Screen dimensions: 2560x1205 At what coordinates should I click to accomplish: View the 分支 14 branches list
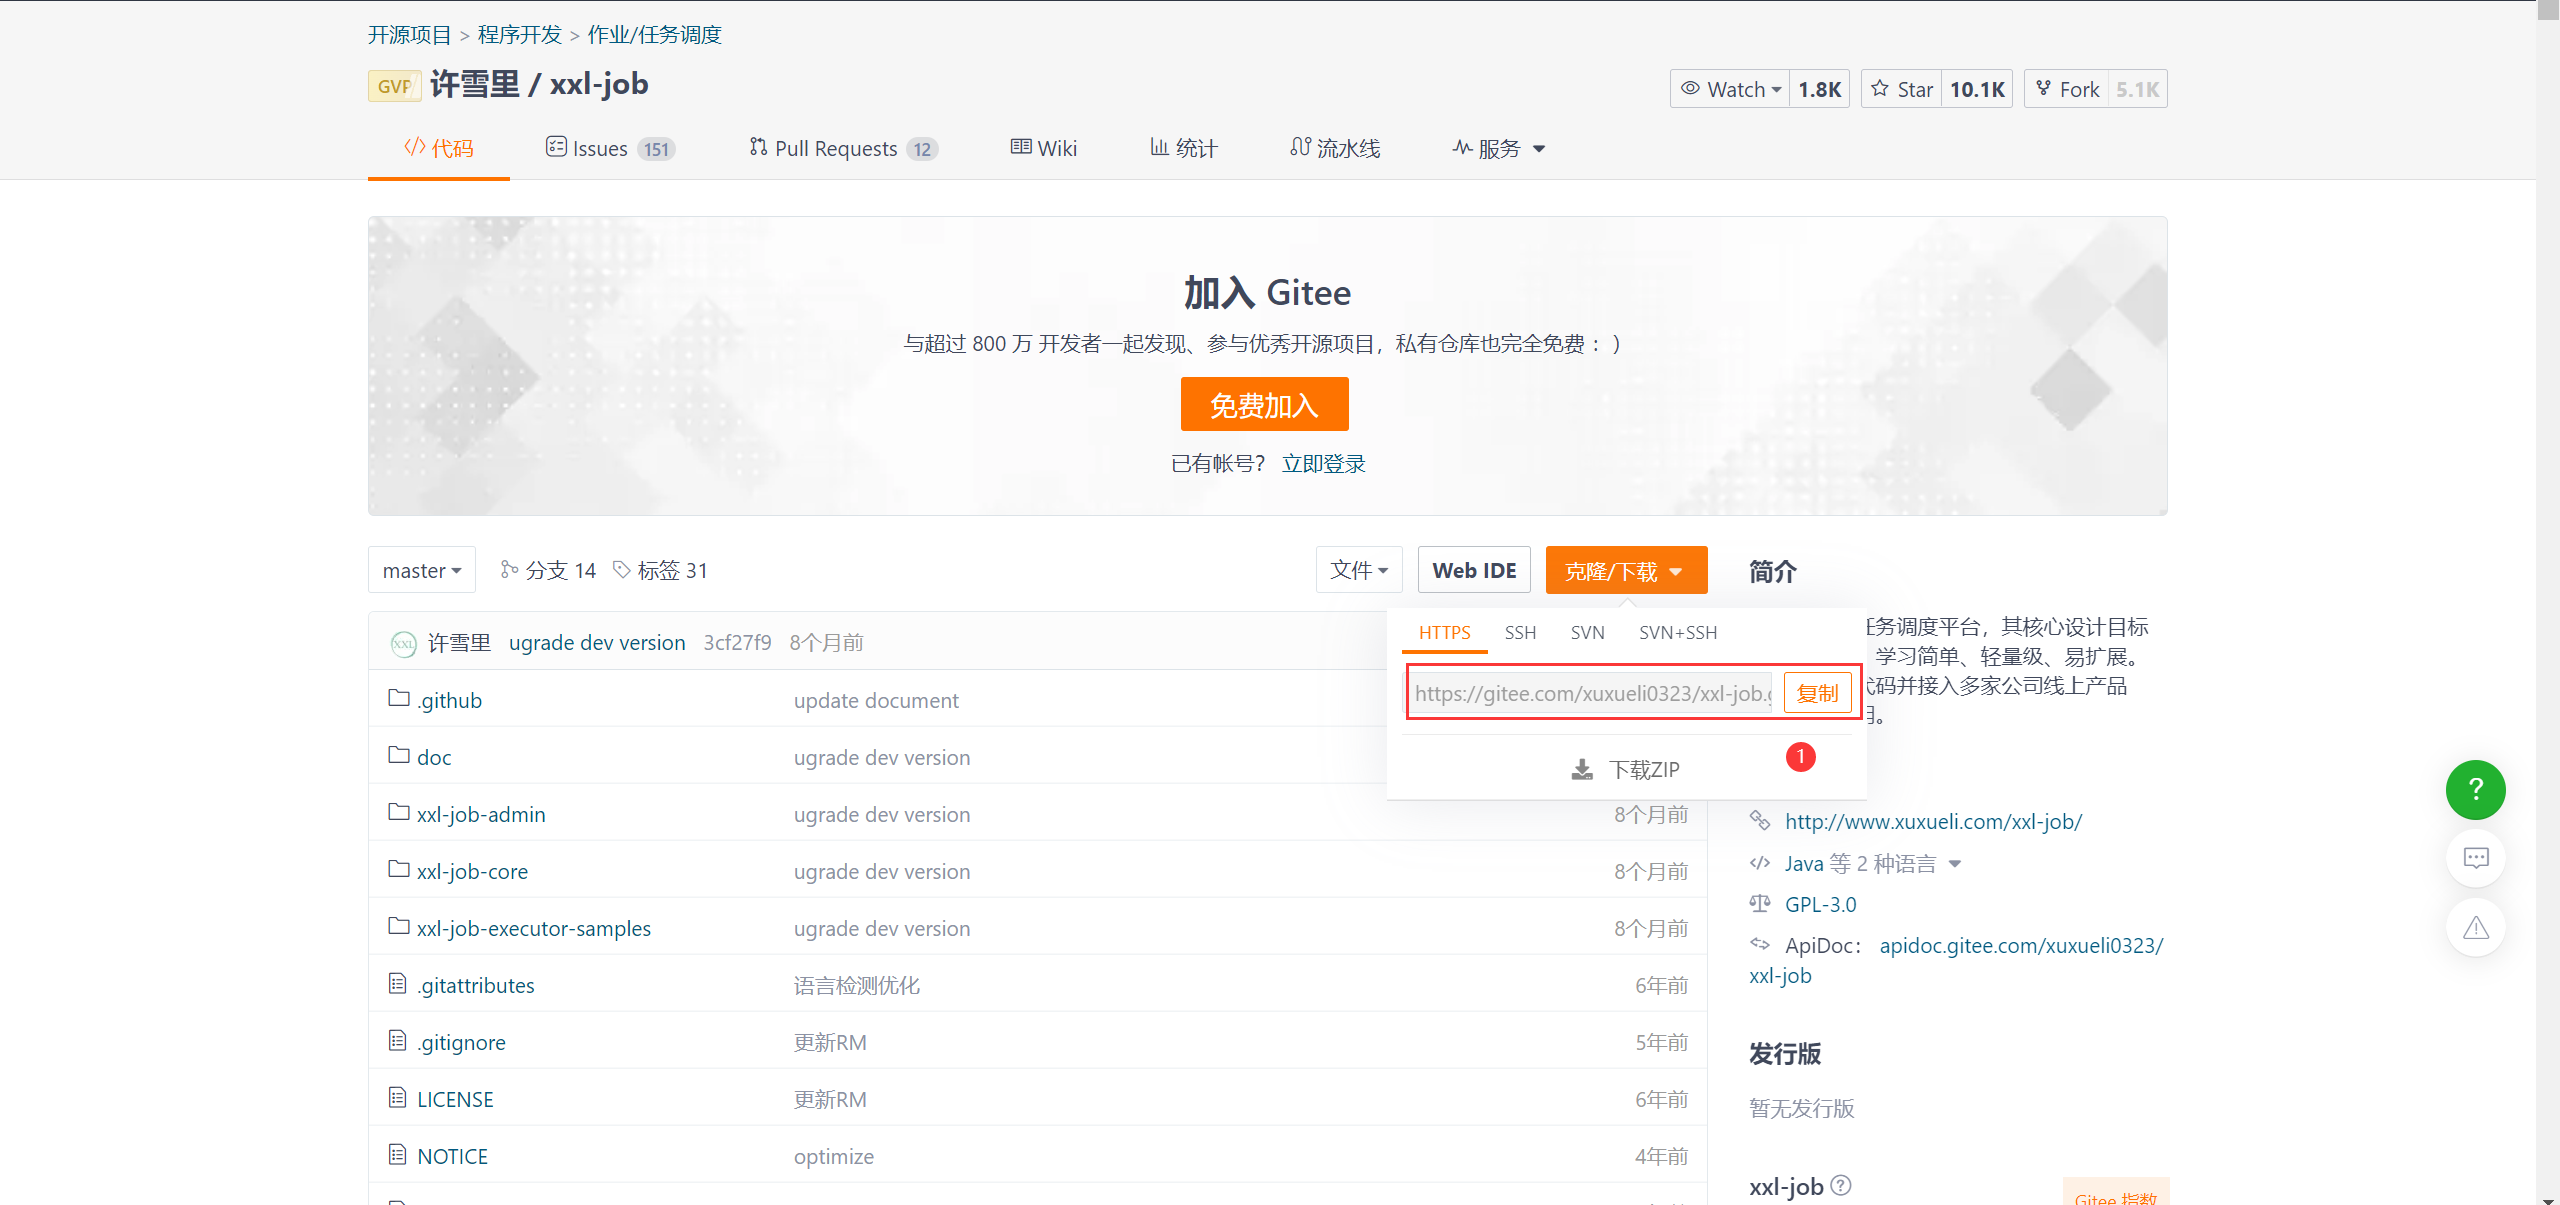click(548, 570)
